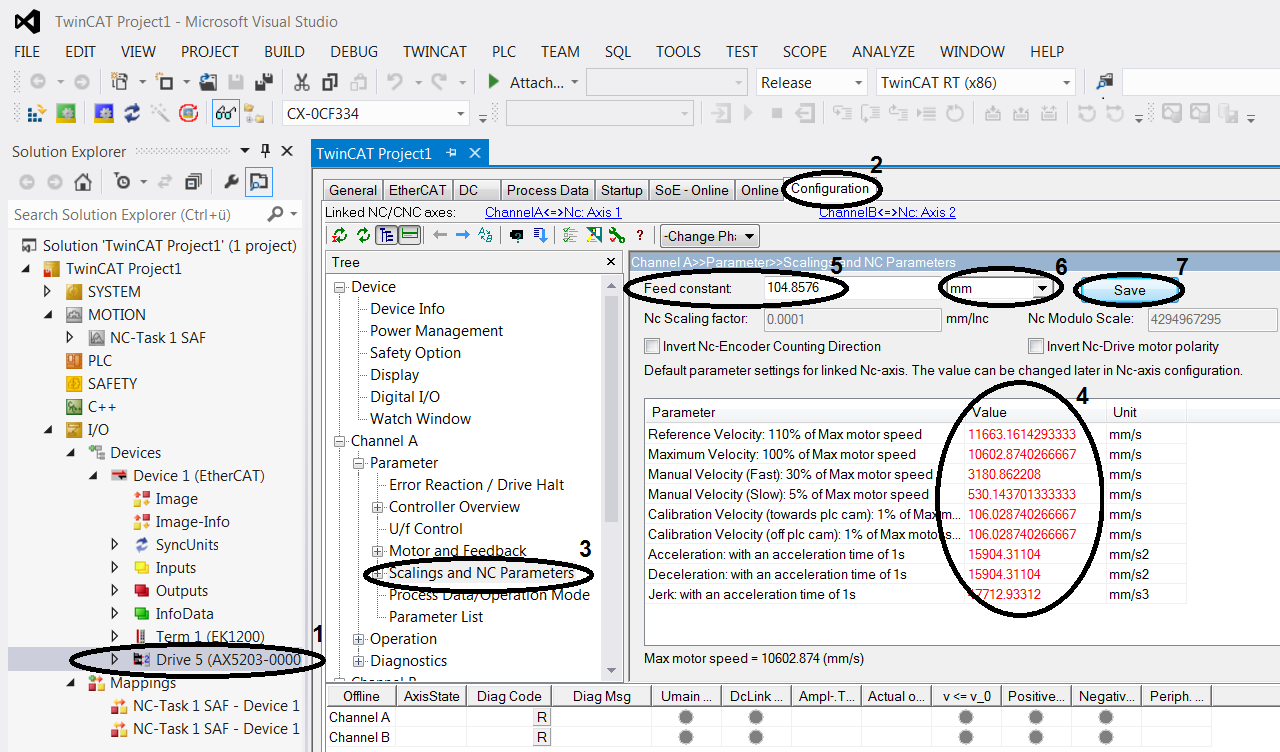Check Invert Nc-Encoder Counting Direction
Viewport: 1280px width, 752px height.
pos(653,346)
